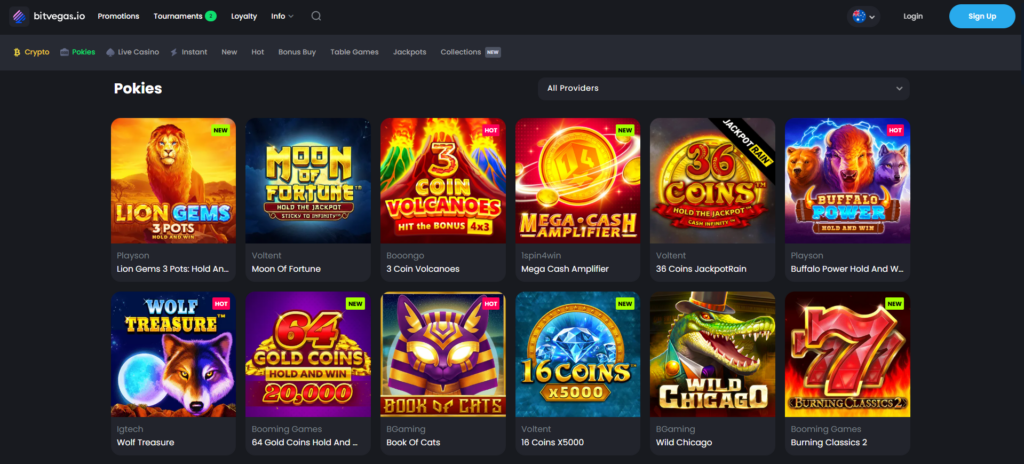Click the NEW badge next to Collections
The height and width of the screenshot is (464, 1024).
point(493,52)
